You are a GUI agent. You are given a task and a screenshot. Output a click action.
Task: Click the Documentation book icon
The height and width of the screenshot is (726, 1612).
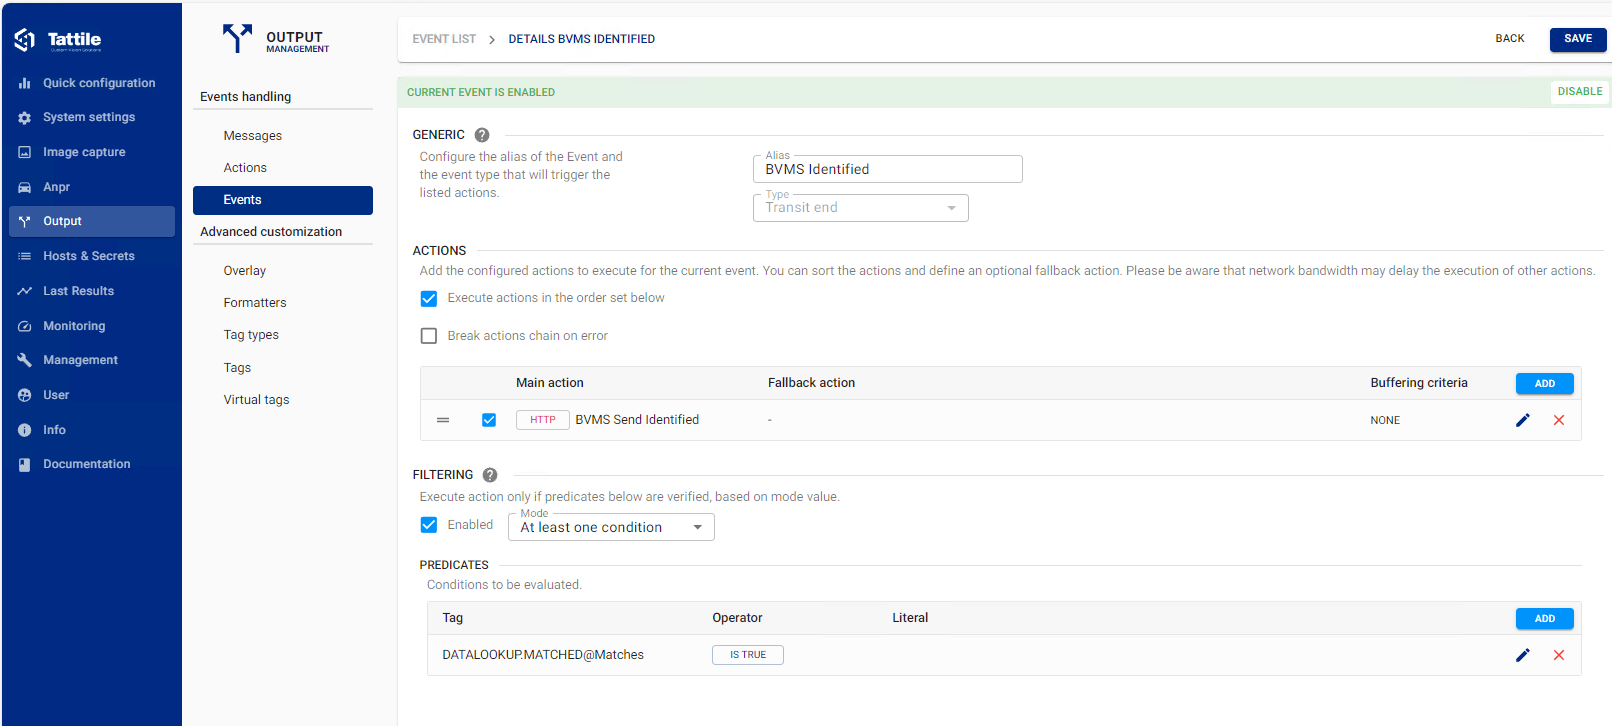(x=24, y=464)
